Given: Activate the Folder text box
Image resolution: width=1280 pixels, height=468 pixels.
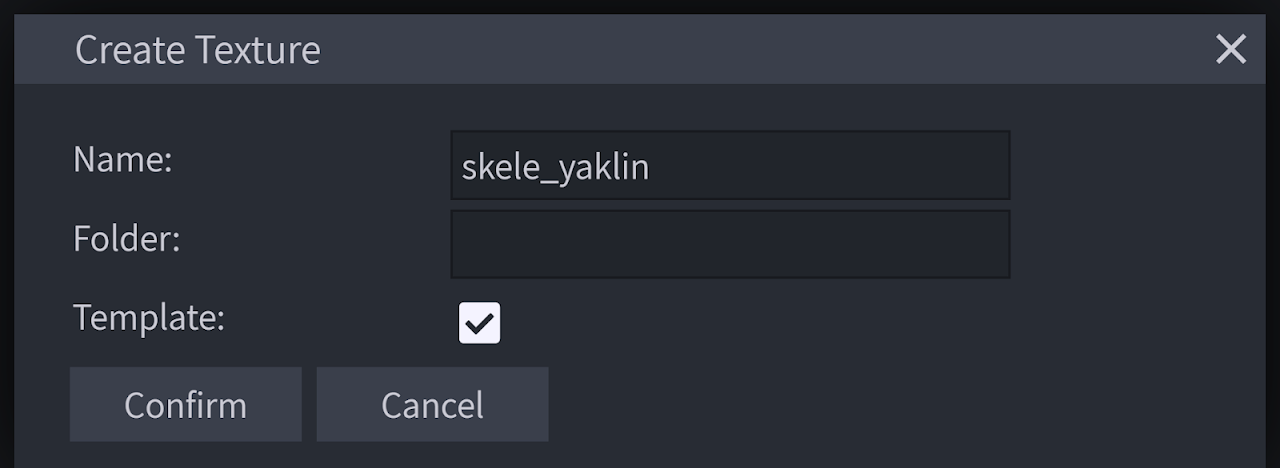Looking at the screenshot, I should (x=730, y=244).
